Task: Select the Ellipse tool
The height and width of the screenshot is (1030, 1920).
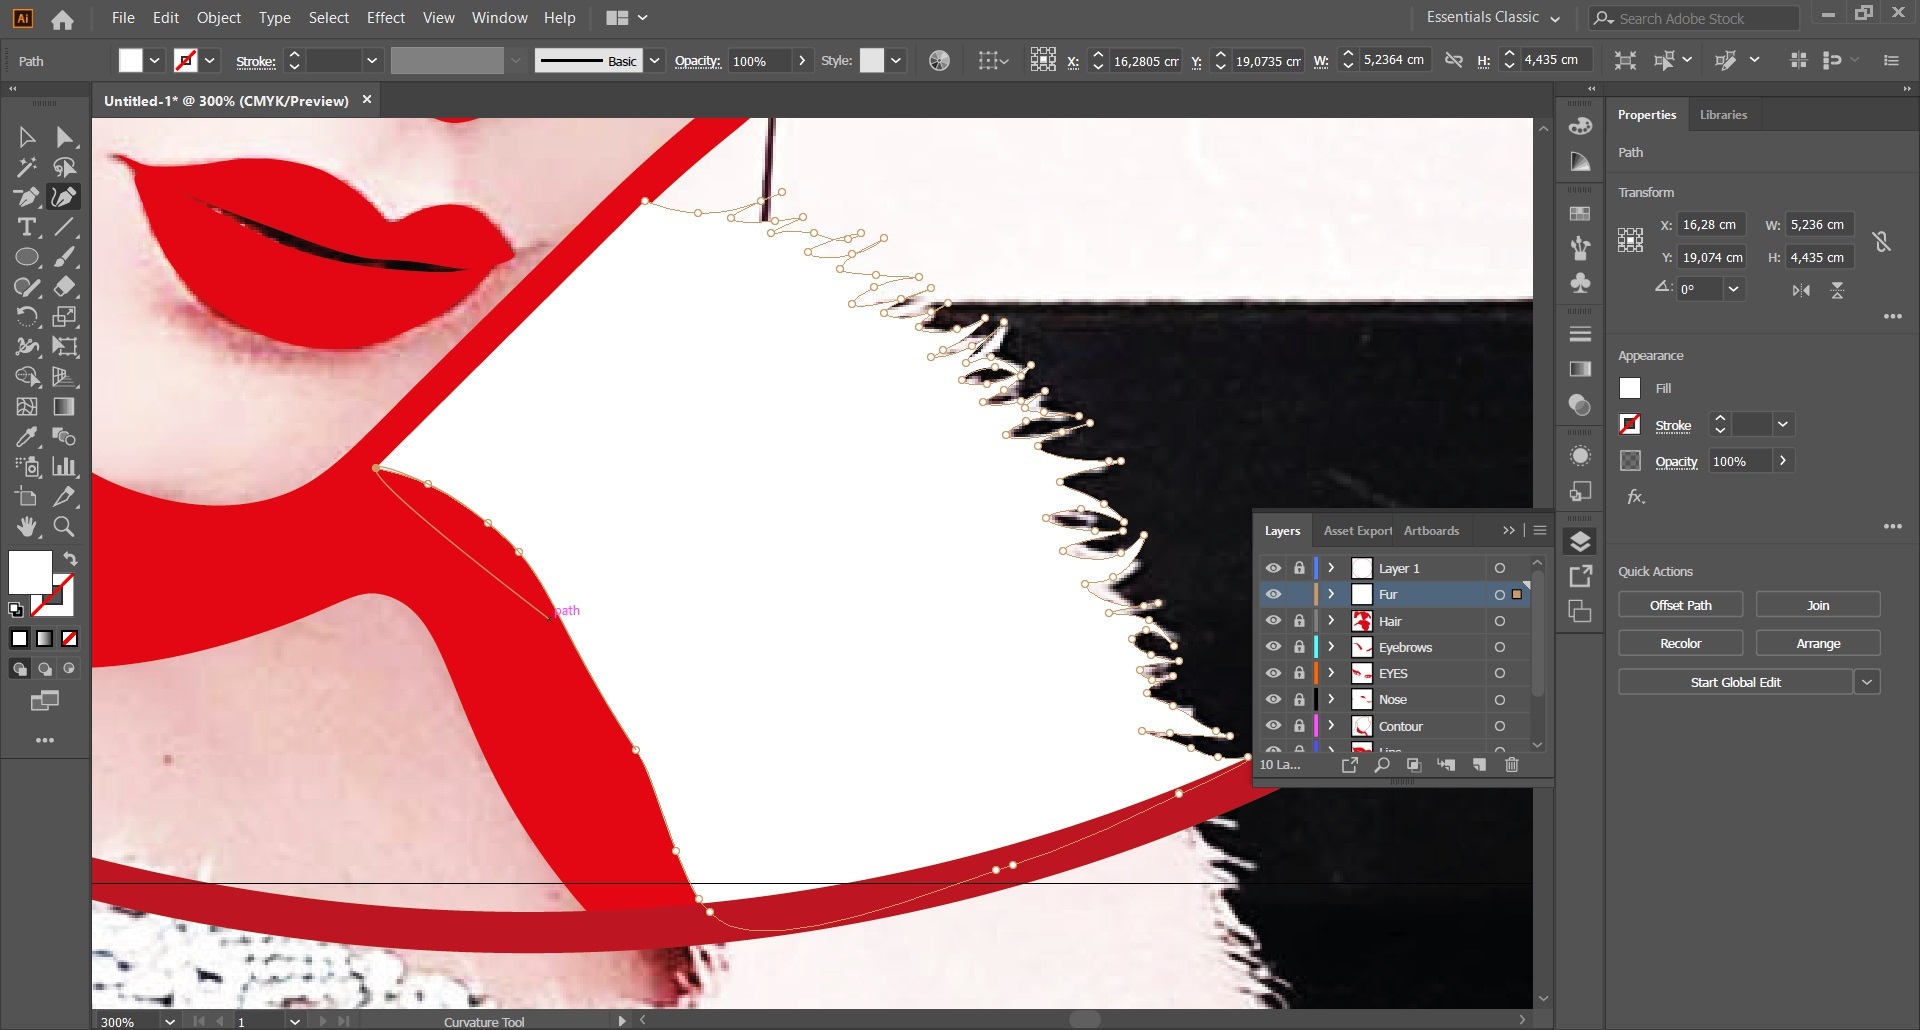Action: pyautogui.click(x=27, y=257)
